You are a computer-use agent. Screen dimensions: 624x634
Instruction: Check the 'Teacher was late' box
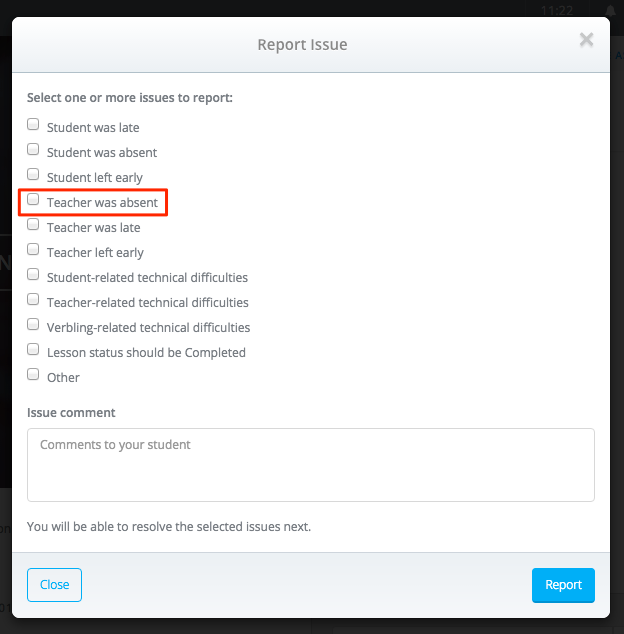33,224
